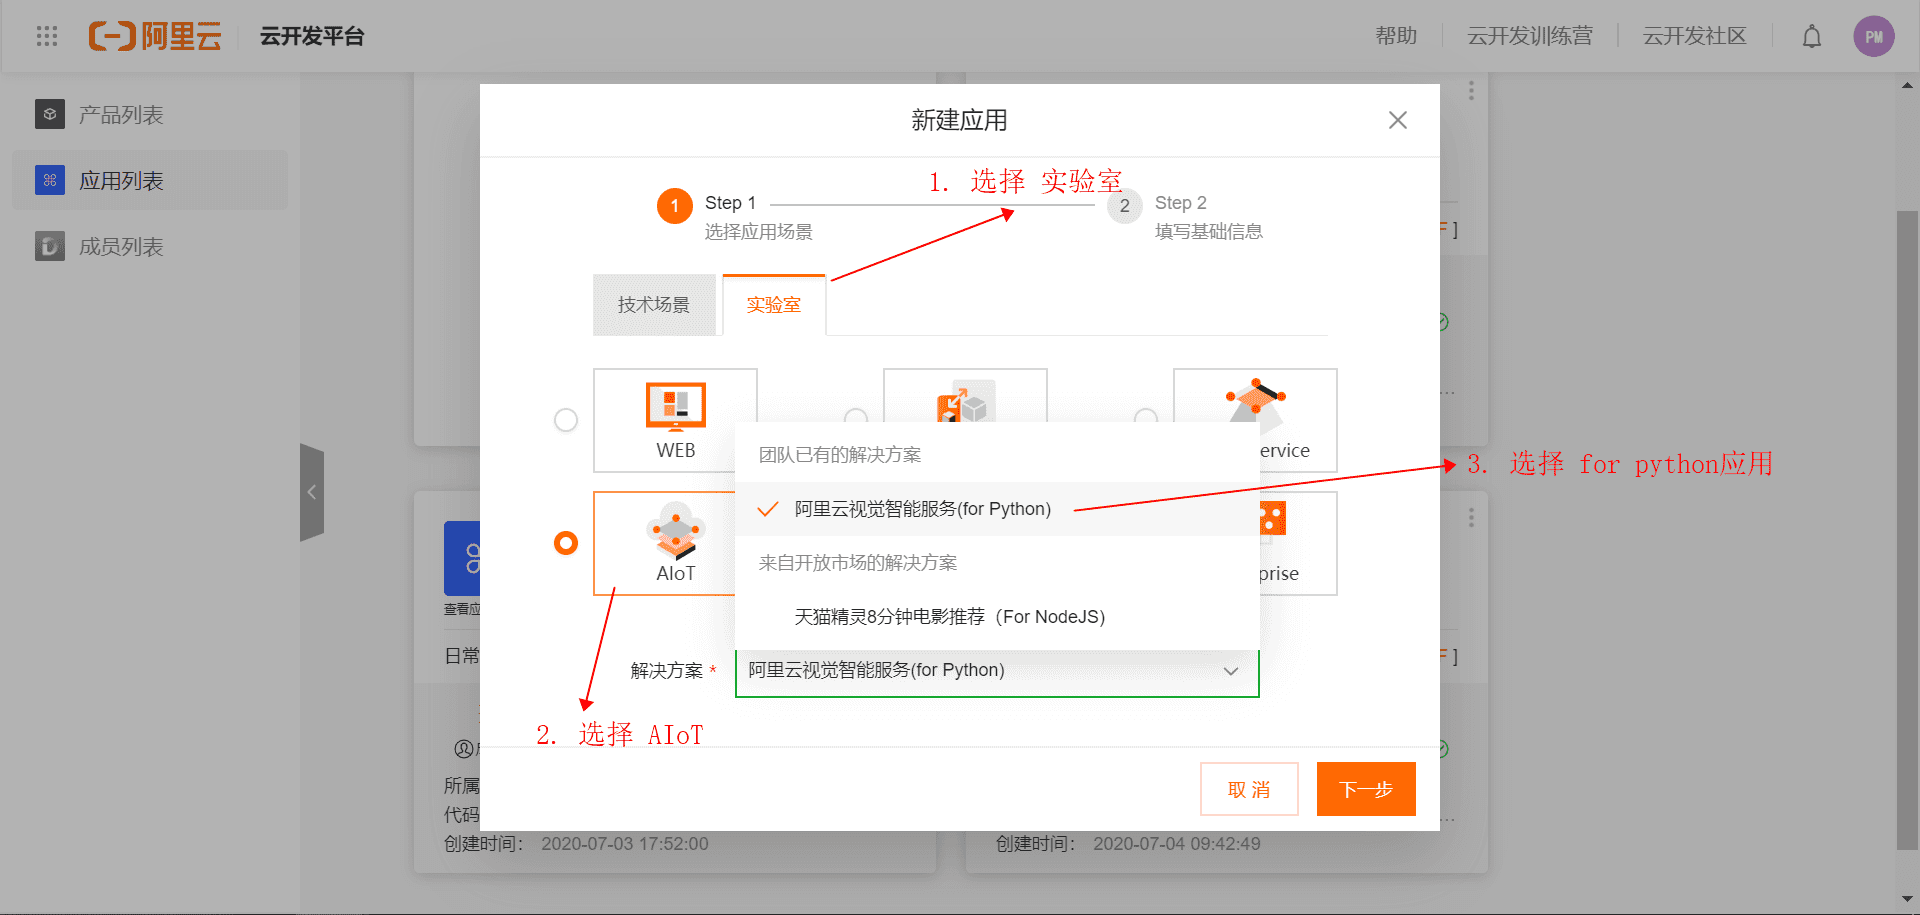1920x915 pixels.
Task: Click the scrollbar down arrow
Action: click(1908, 899)
